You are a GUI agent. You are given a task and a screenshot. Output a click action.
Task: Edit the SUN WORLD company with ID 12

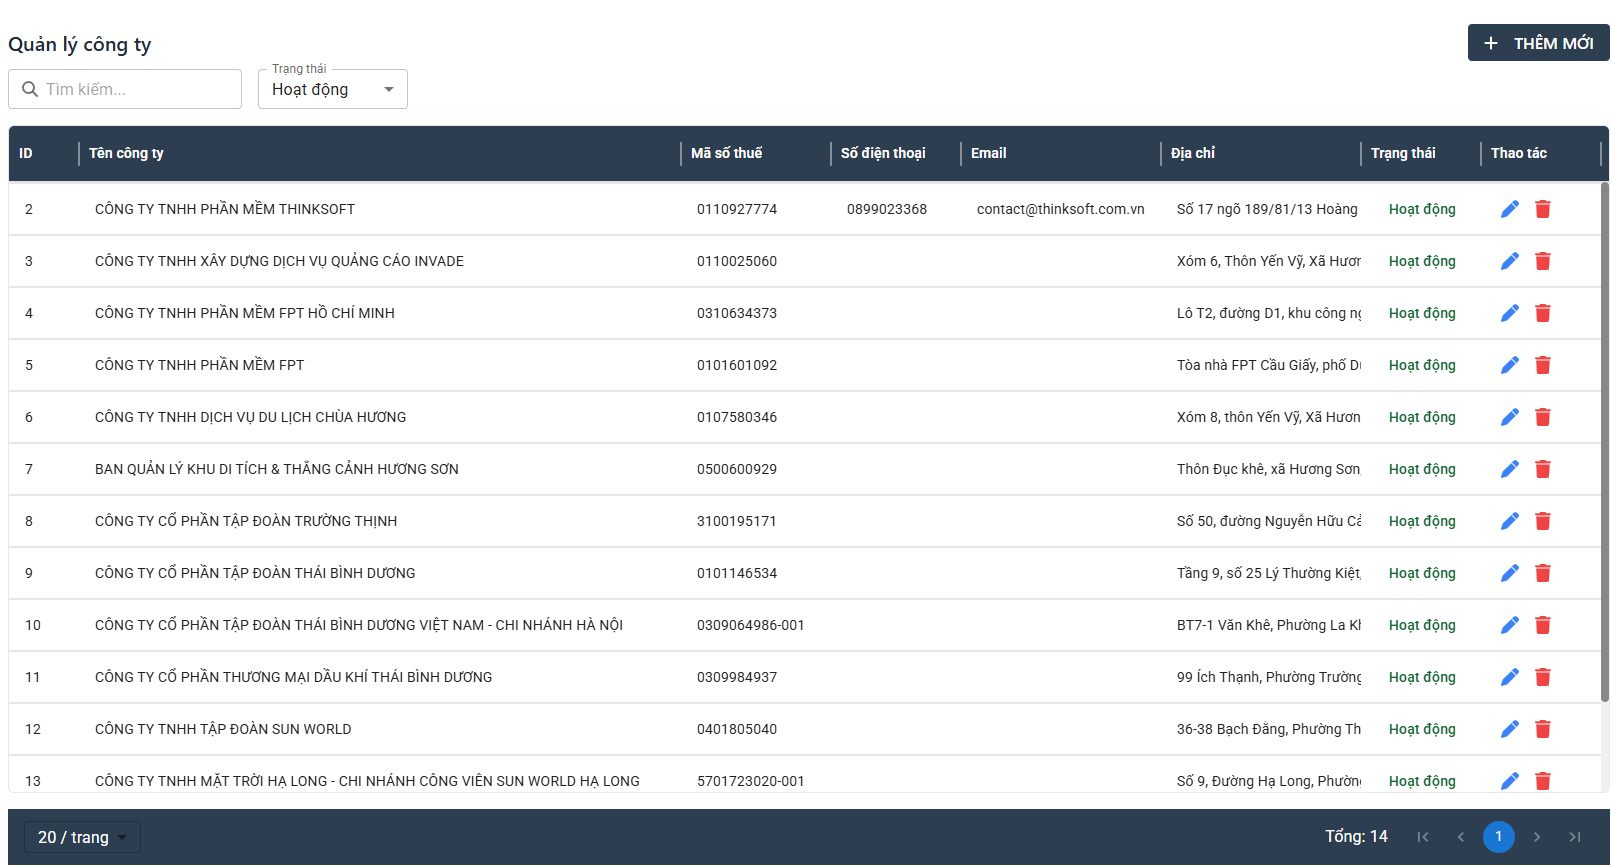(1509, 729)
